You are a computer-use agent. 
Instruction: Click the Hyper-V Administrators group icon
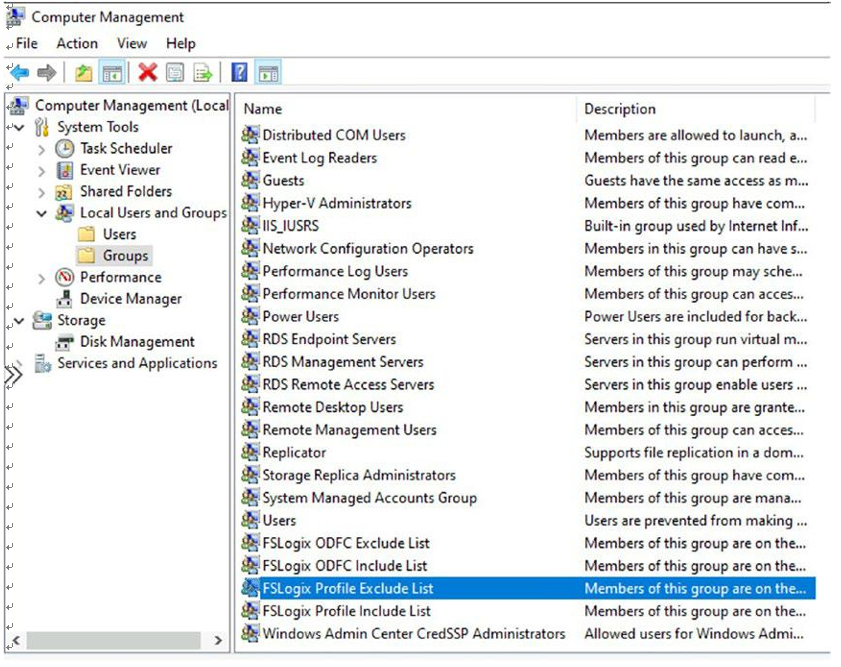(x=250, y=203)
